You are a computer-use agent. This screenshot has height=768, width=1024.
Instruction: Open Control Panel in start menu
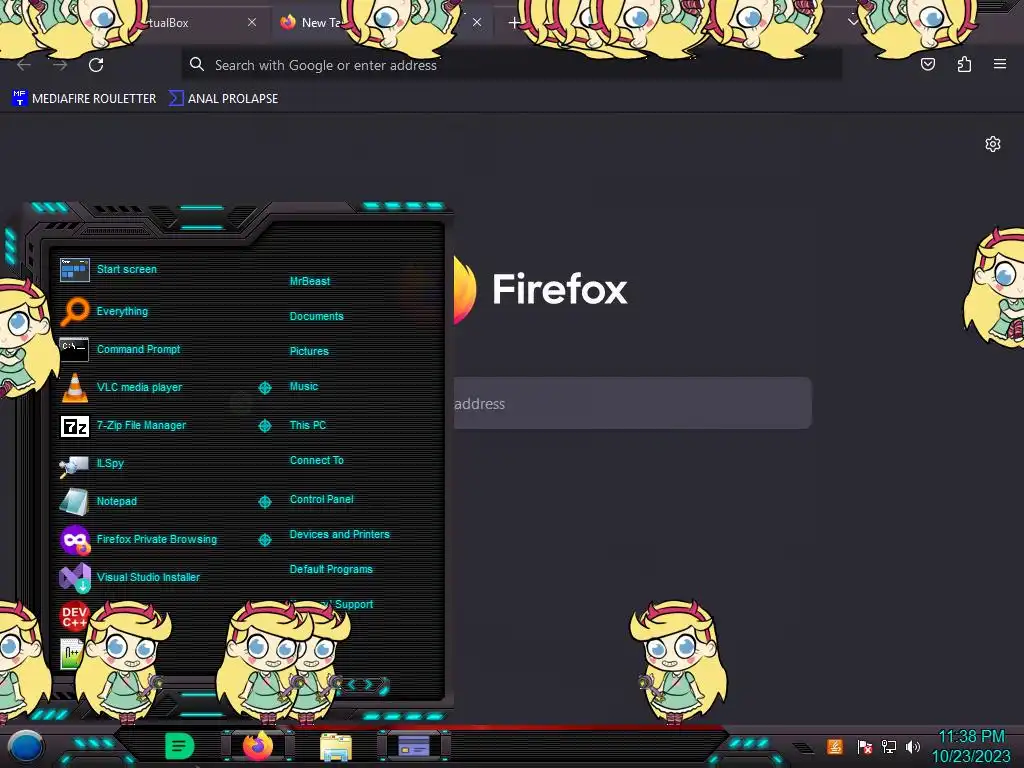pyautogui.click(x=321, y=499)
